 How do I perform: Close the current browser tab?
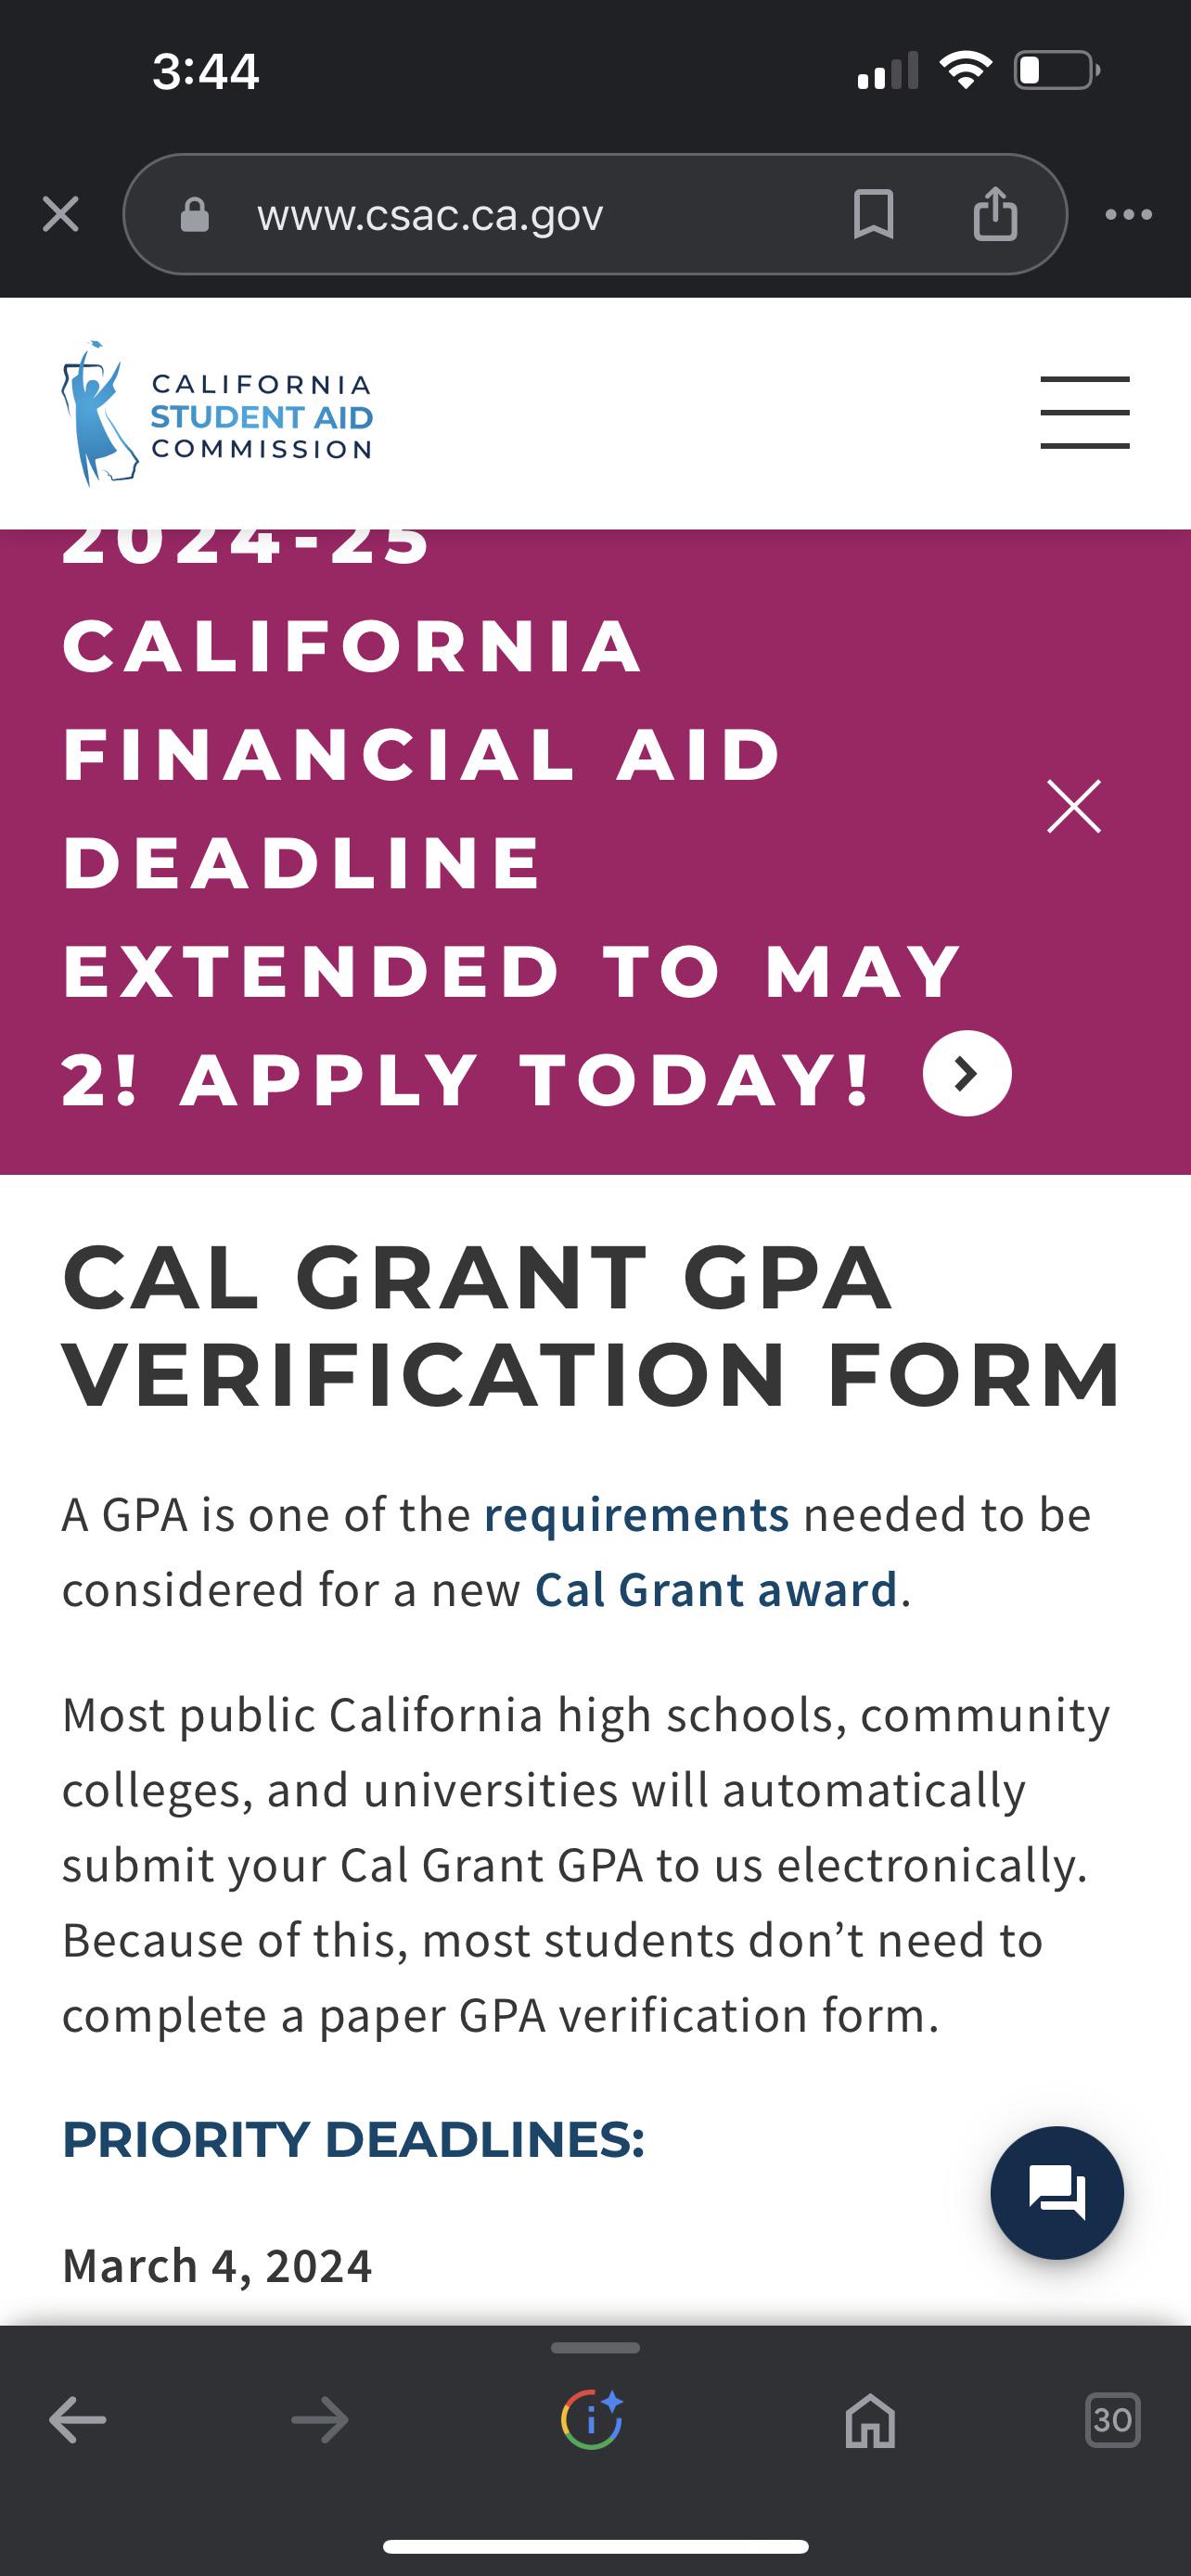(59, 213)
